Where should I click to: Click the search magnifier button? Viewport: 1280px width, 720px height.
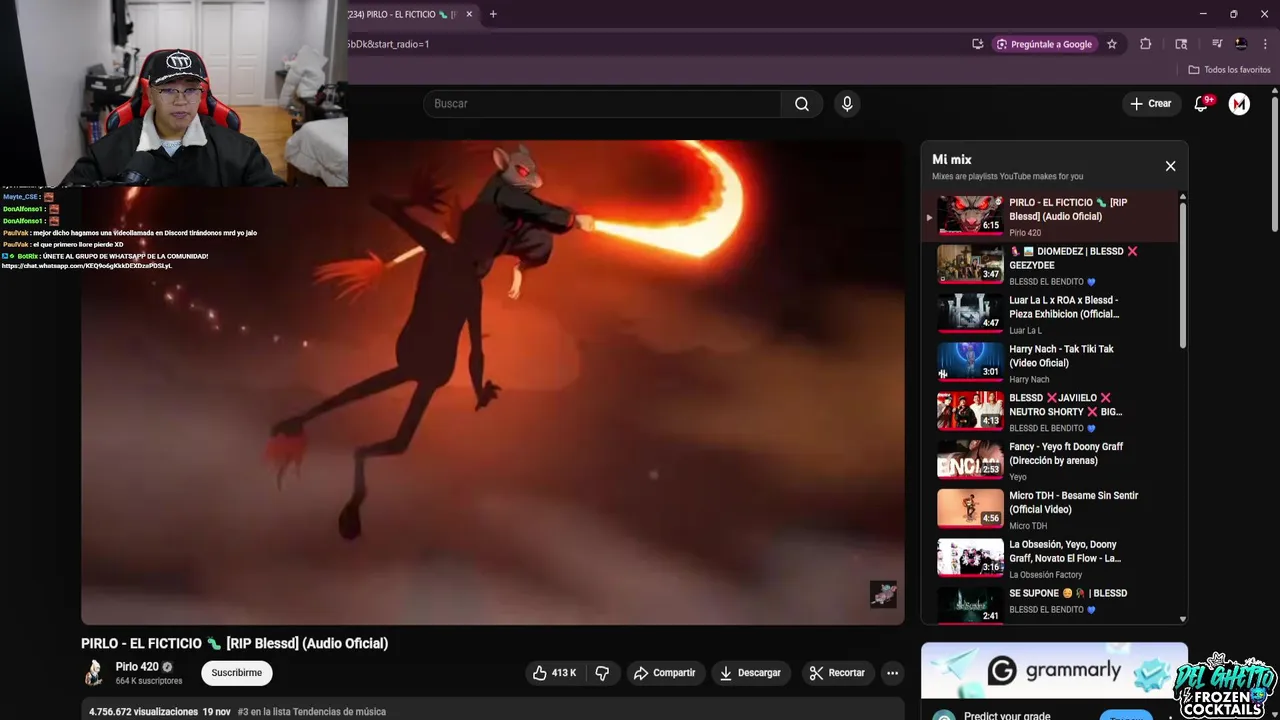click(x=802, y=104)
